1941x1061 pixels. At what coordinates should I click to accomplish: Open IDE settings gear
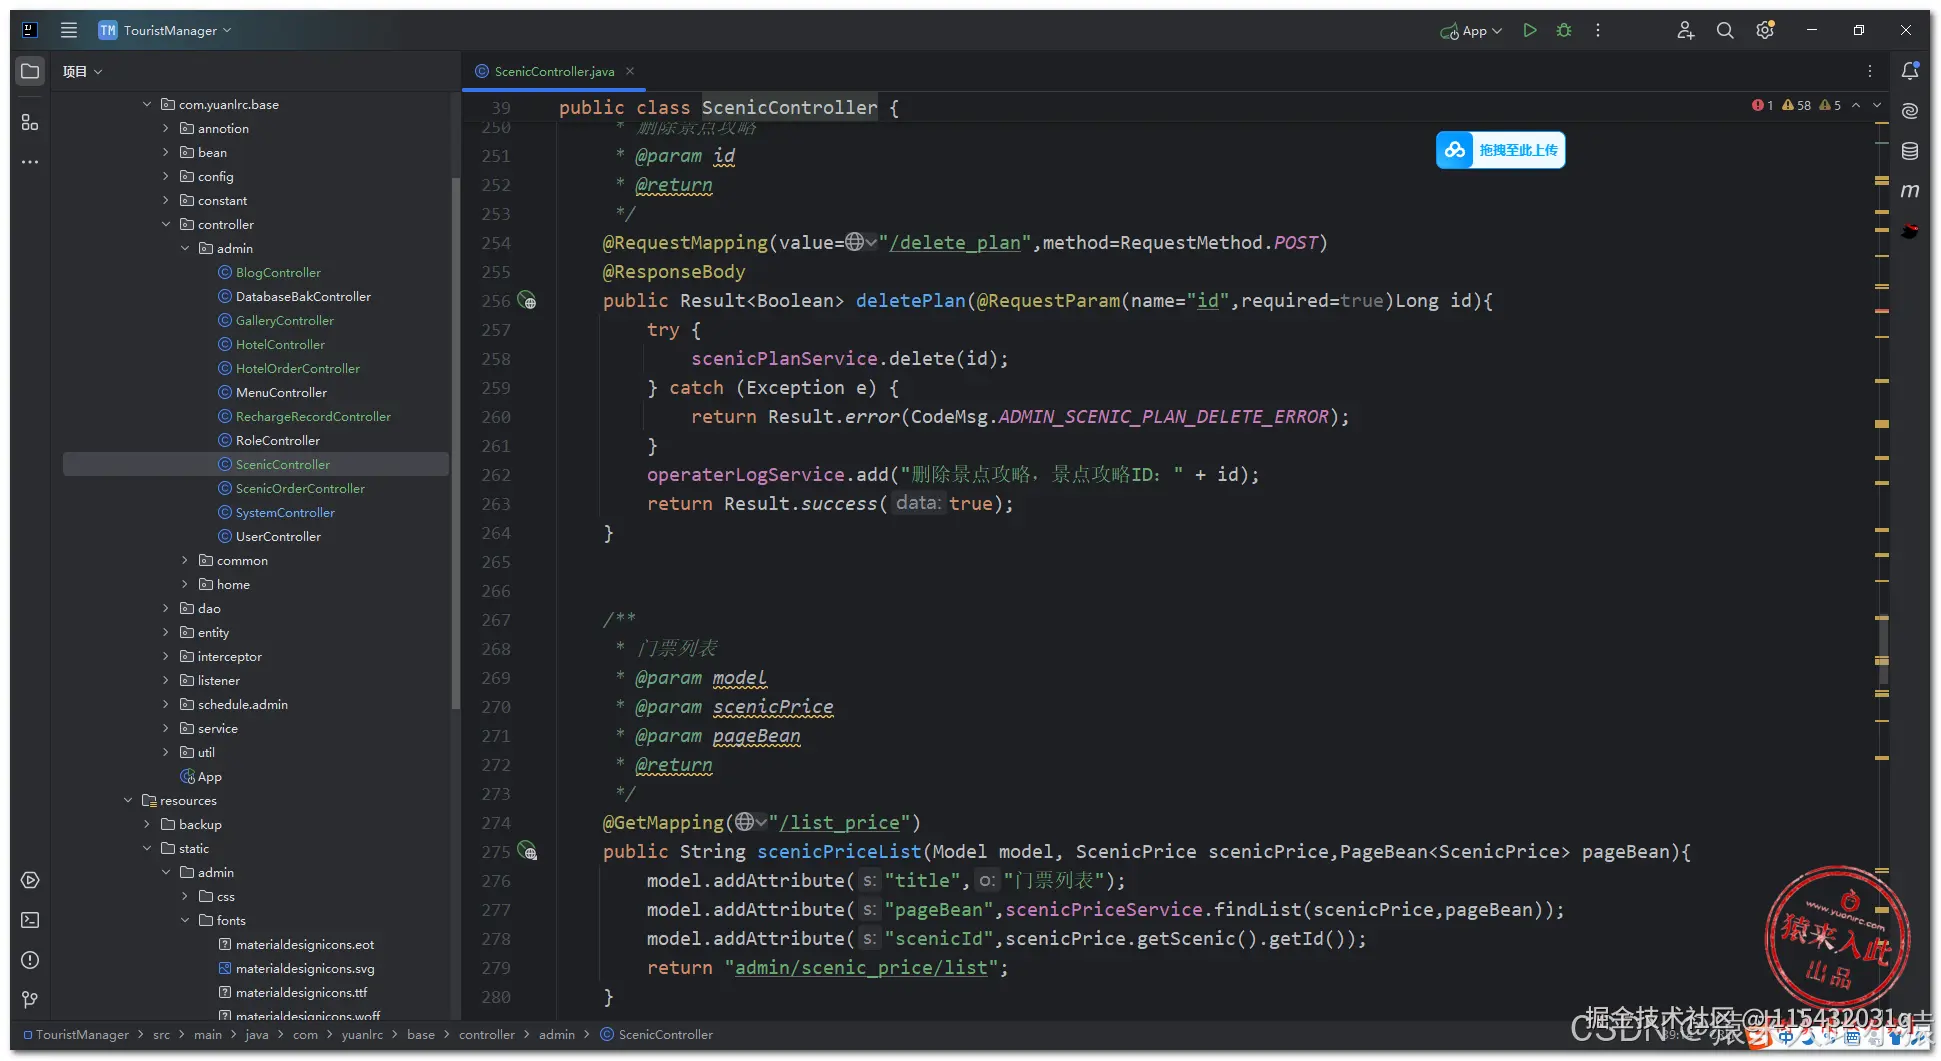(1765, 30)
